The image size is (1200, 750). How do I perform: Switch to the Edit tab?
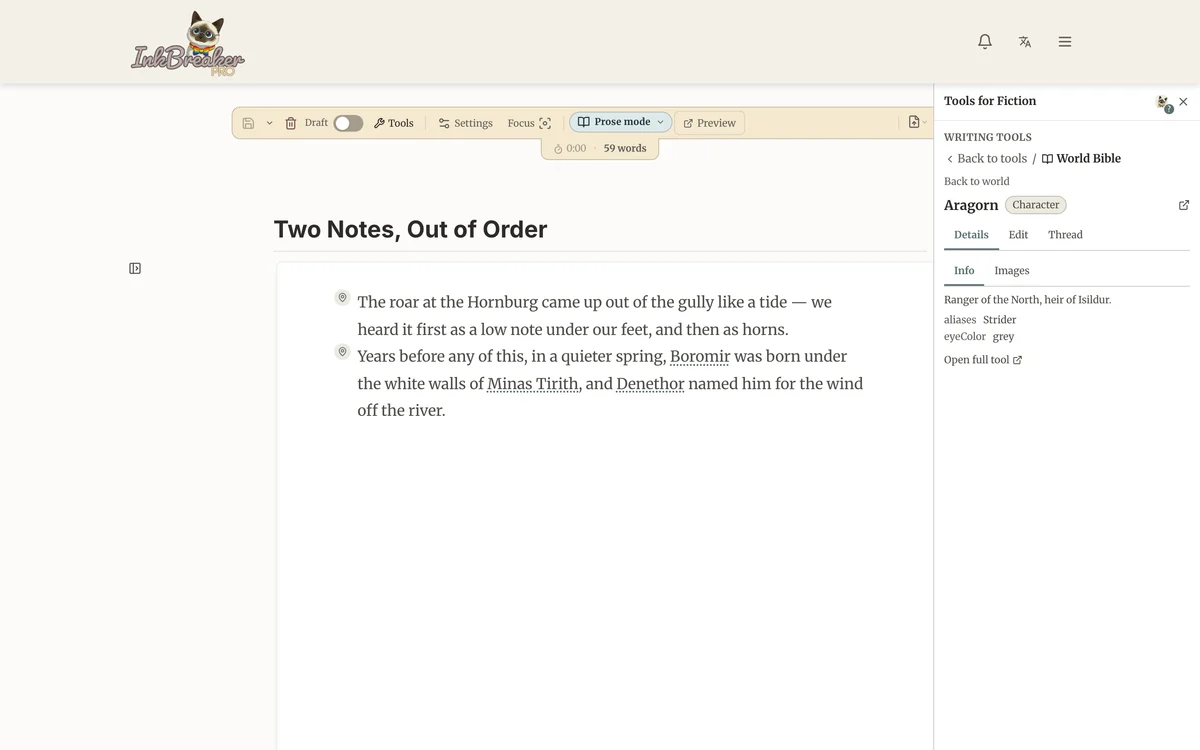(x=1018, y=235)
